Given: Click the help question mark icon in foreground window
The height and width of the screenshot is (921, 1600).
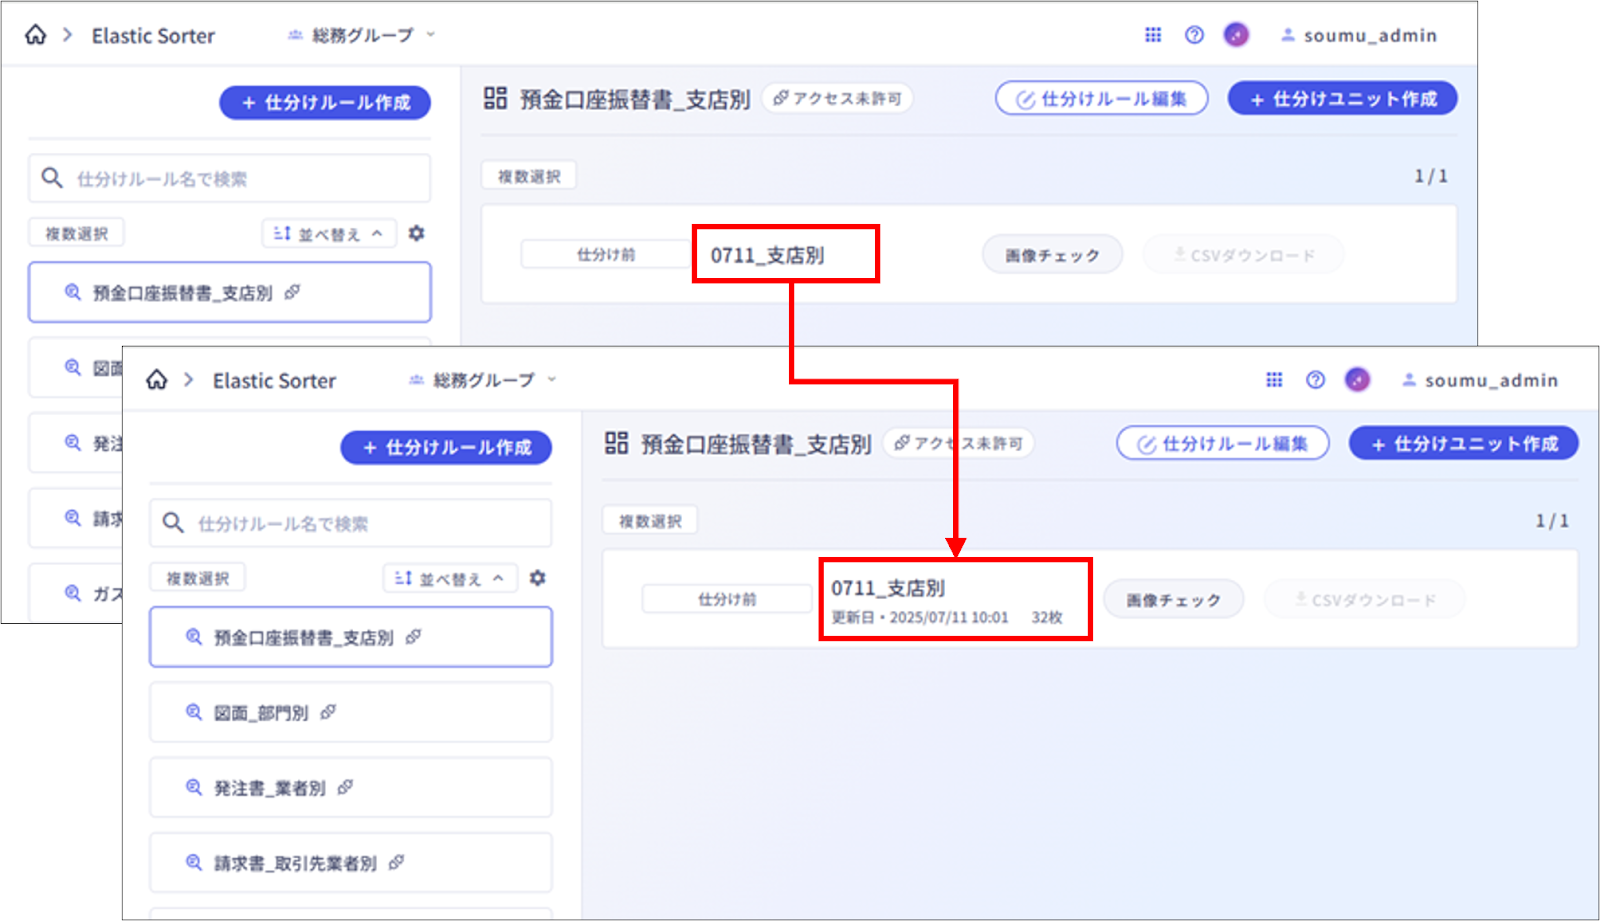Looking at the screenshot, I should pyautogui.click(x=1315, y=380).
